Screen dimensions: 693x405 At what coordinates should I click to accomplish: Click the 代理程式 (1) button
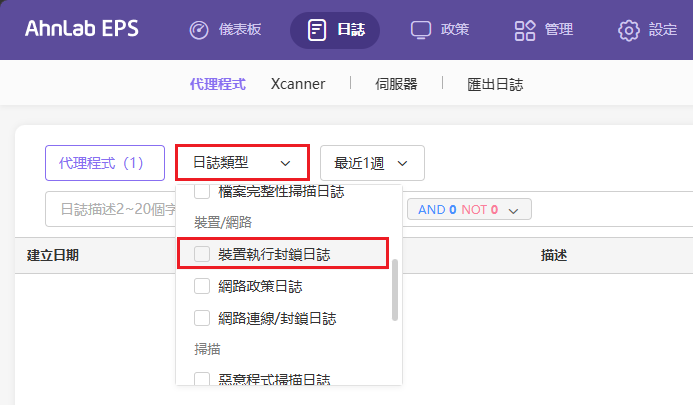pyautogui.click(x=105, y=163)
